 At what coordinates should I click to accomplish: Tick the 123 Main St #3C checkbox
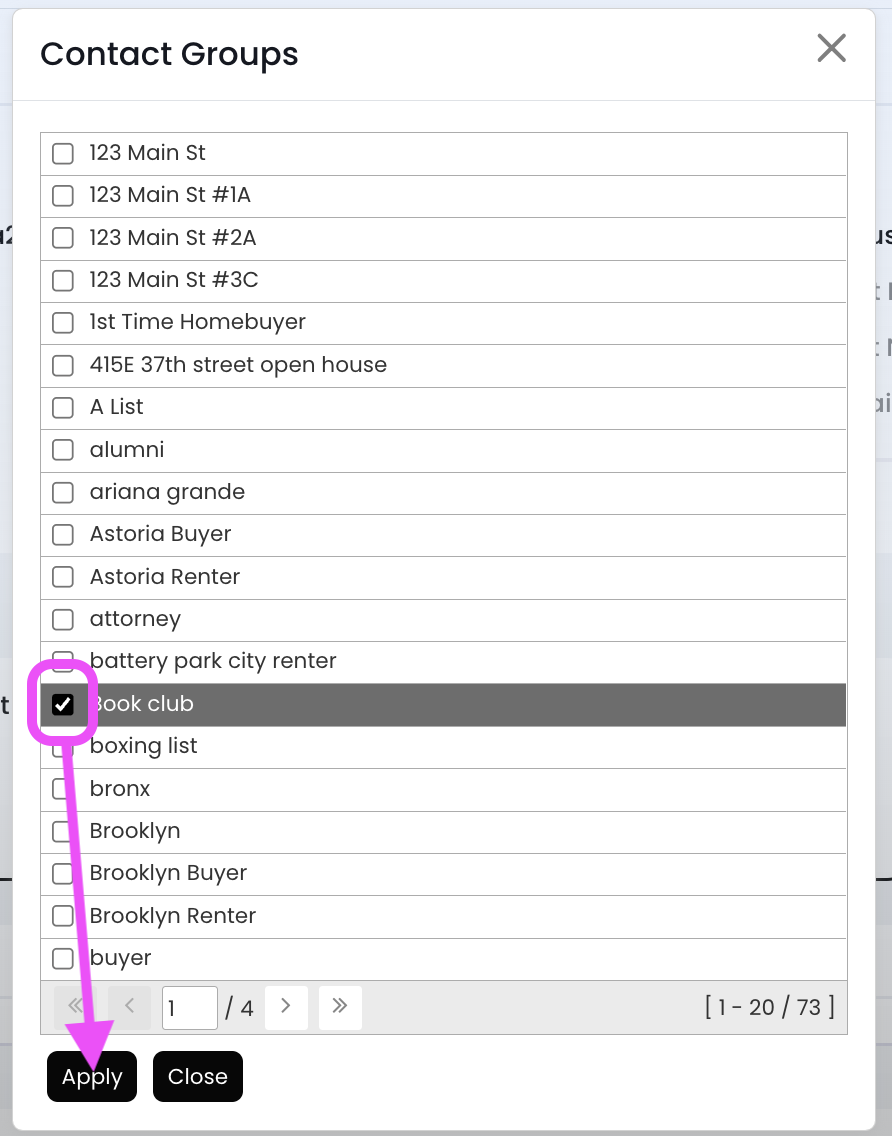click(63, 281)
